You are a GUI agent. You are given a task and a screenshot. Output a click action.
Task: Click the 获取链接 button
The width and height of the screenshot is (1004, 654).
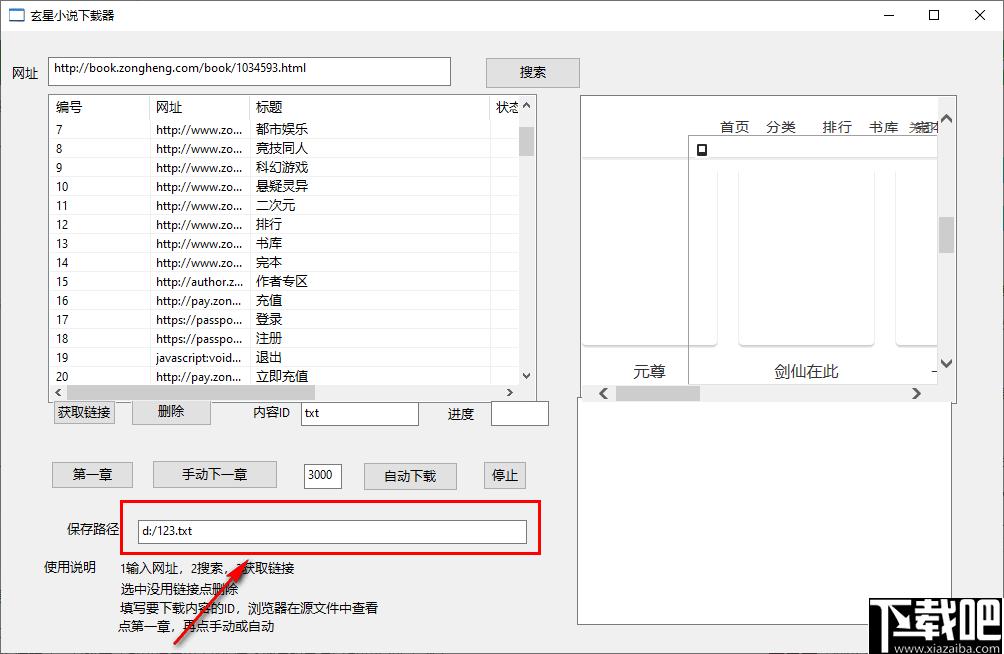84,412
